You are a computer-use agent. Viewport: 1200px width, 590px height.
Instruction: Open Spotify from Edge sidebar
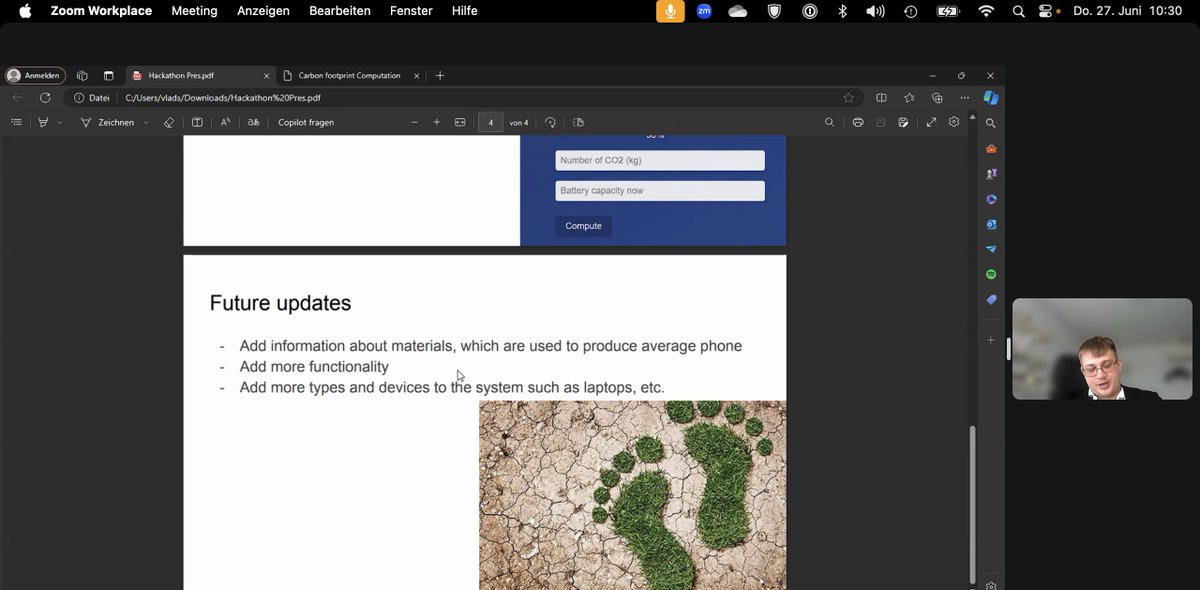(991, 274)
